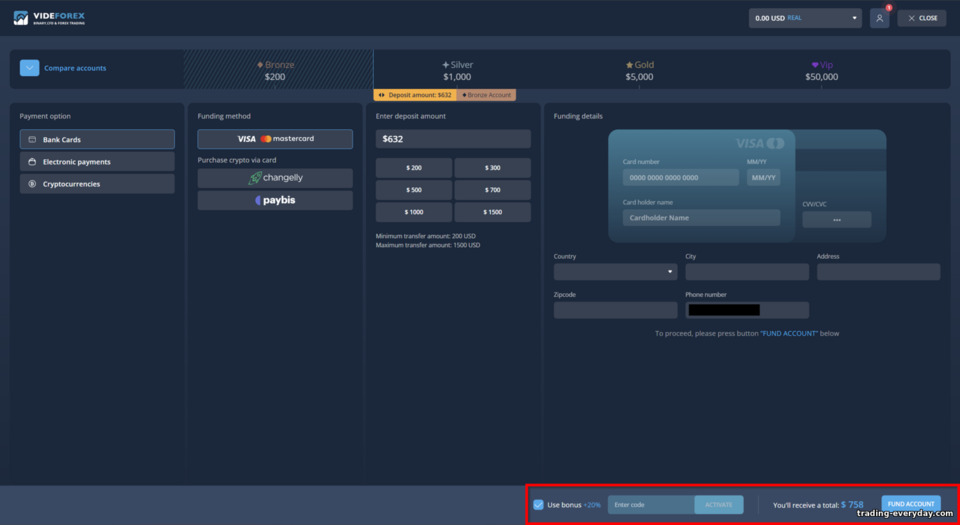Viewport: 960px width, 525px height.
Task: Click the Bronze Account badge
Action: click(x=487, y=95)
